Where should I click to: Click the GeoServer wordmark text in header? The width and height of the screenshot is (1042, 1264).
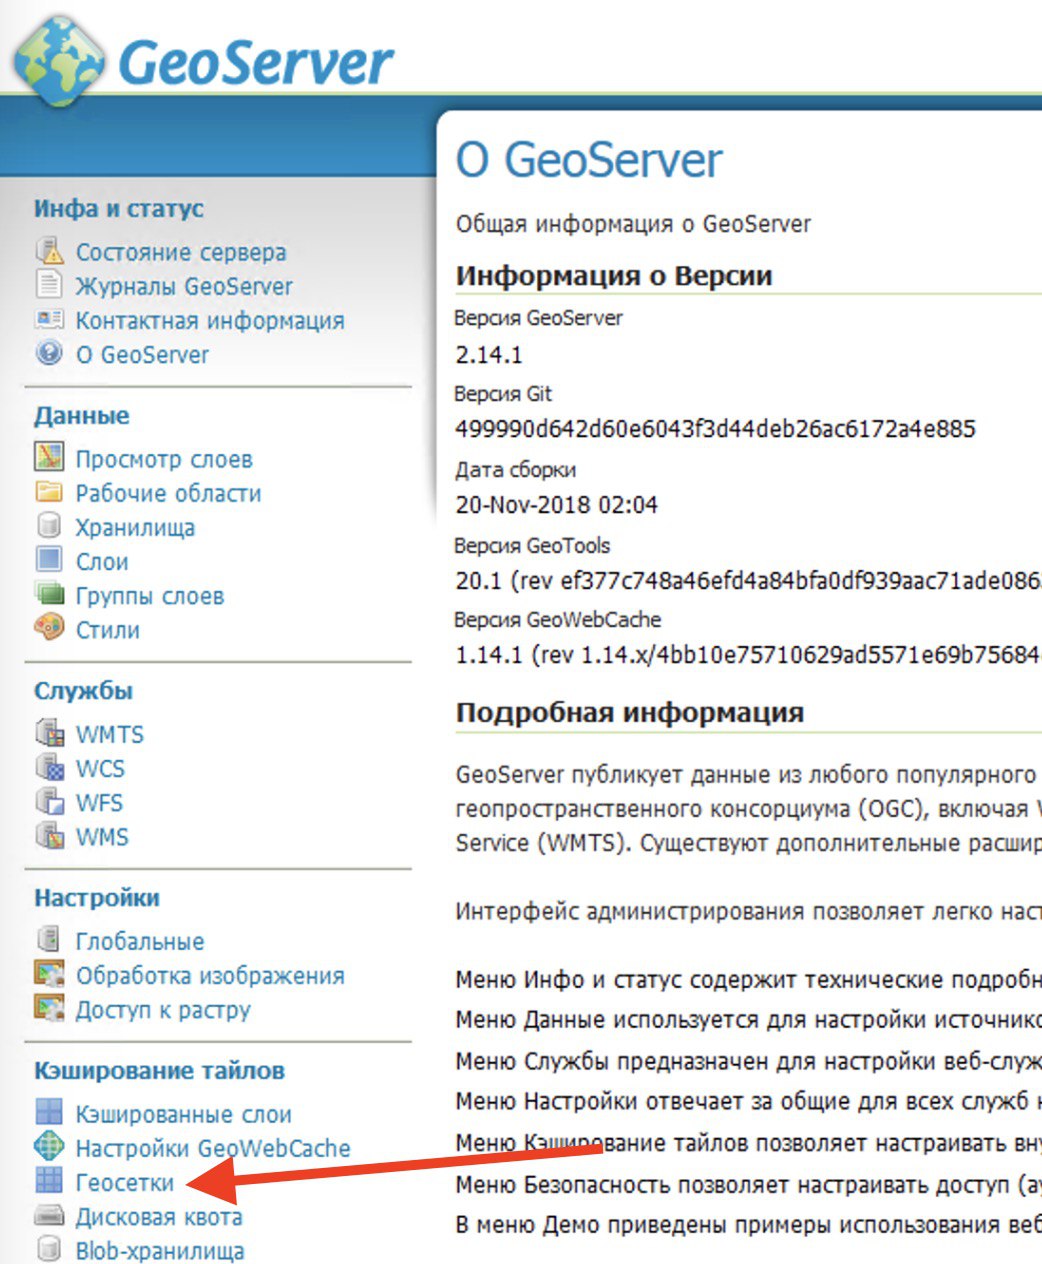[x=255, y=62]
